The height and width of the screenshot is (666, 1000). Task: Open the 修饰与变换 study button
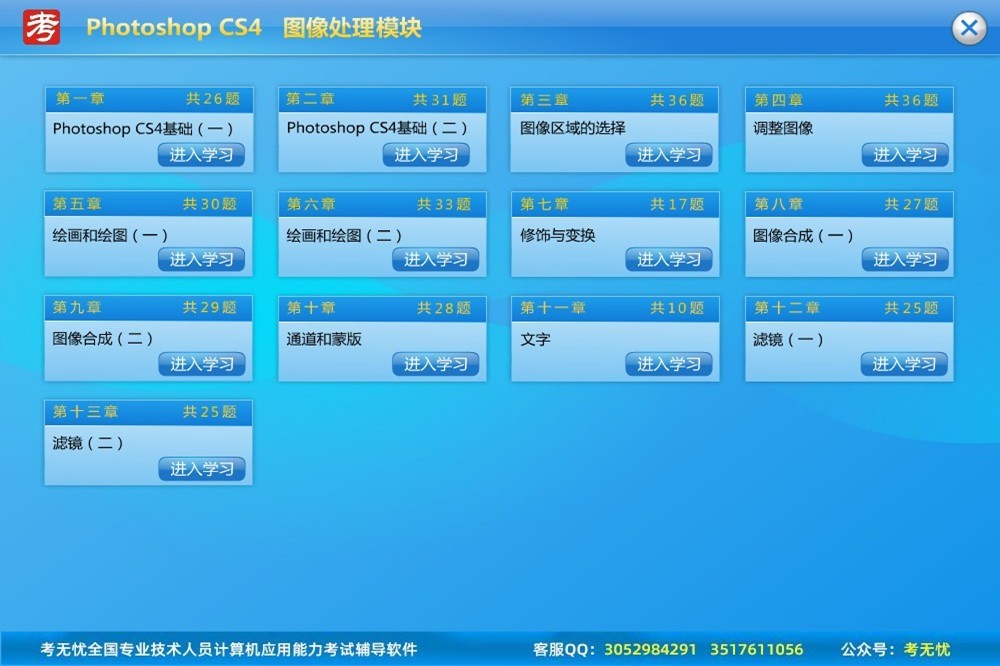[669, 260]
